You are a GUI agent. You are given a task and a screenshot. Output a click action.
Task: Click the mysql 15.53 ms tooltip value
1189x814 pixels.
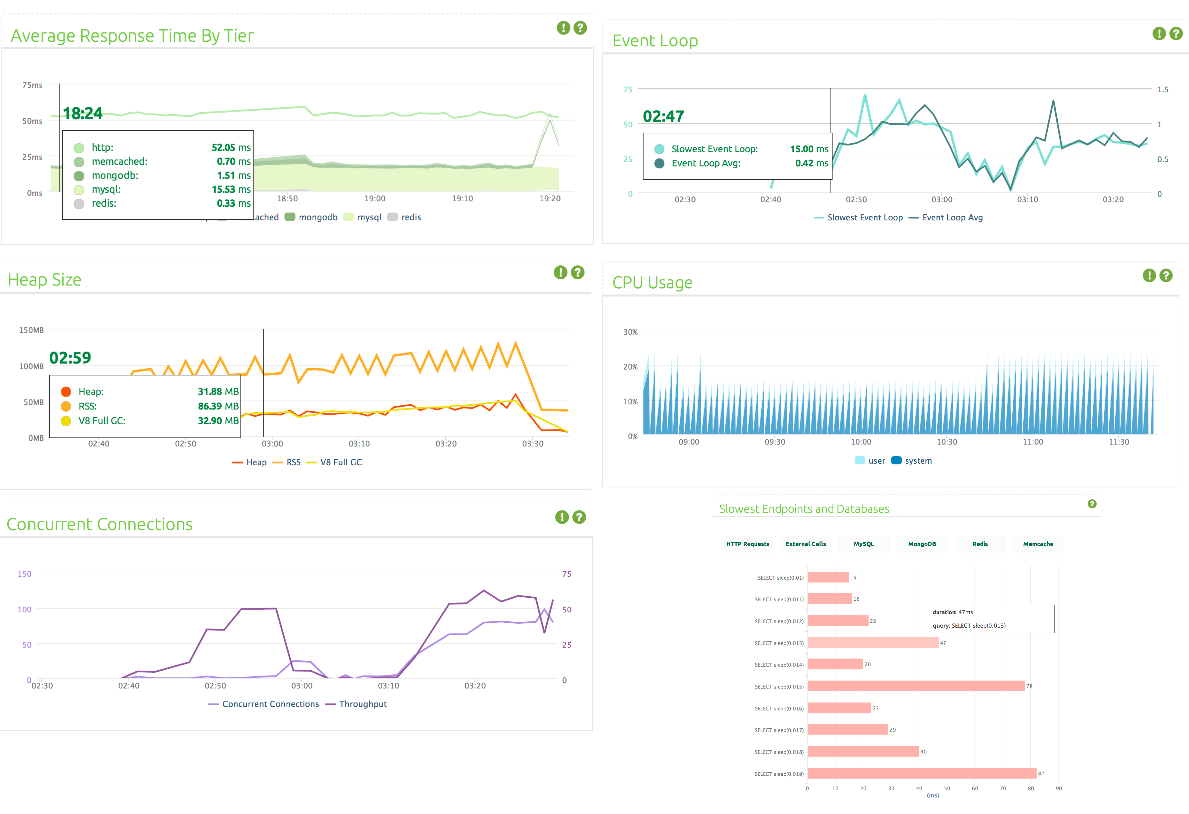(x=231, y=190)
